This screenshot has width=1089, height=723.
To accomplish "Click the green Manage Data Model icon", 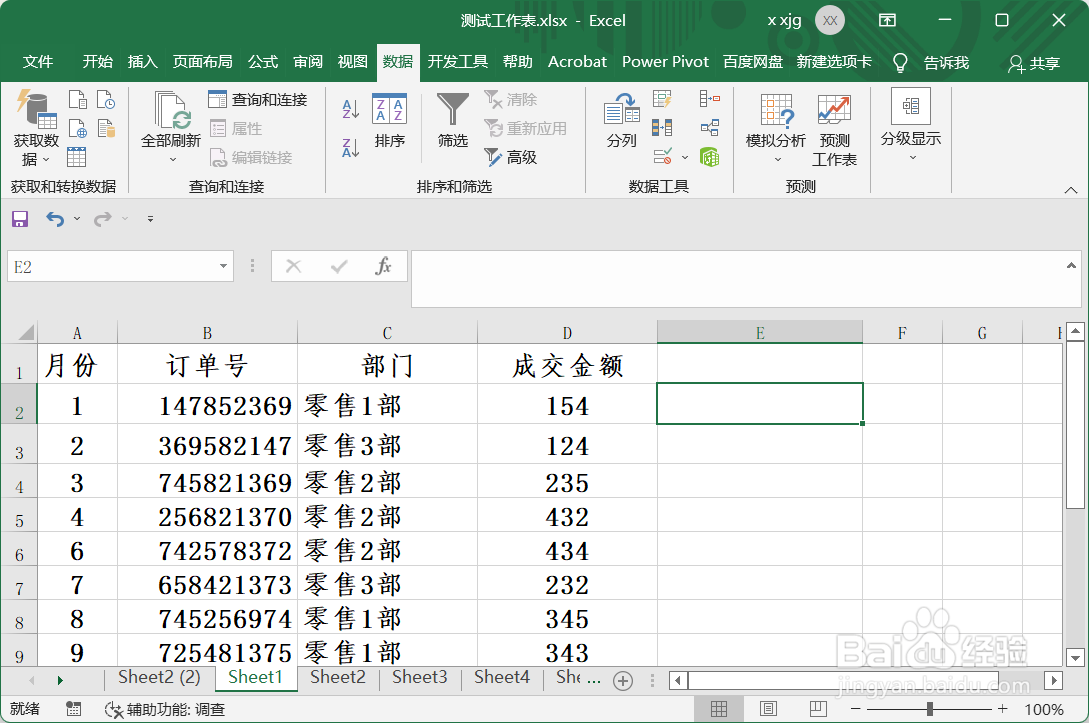I will coord(710,157).
